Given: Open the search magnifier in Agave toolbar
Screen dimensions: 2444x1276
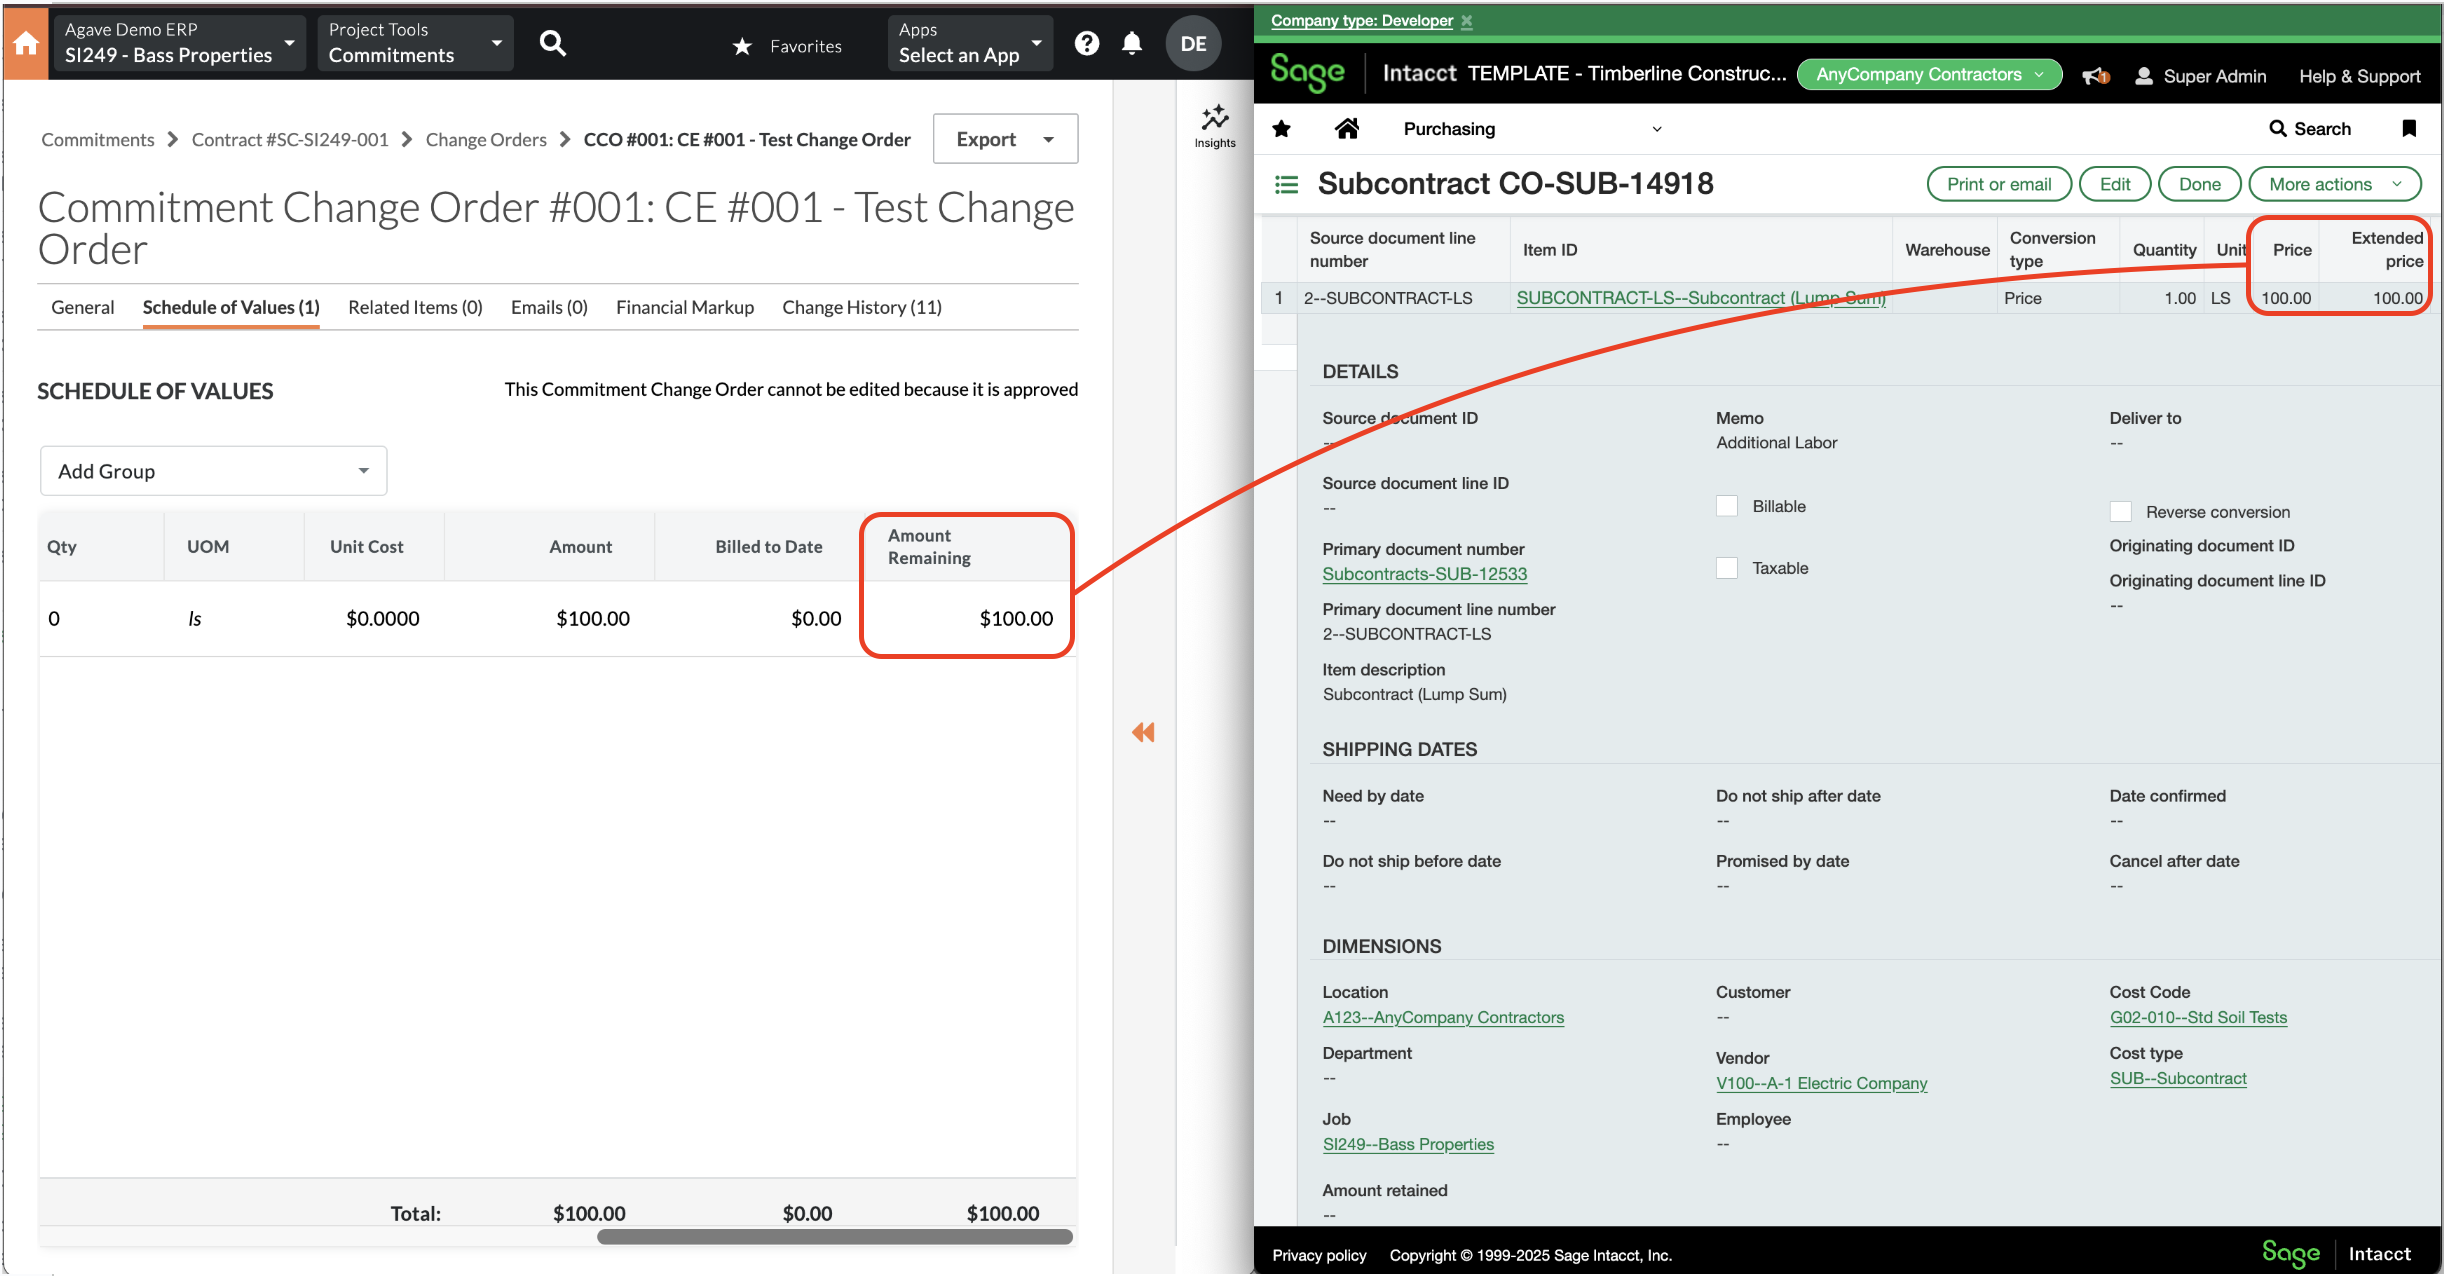Looking at the screenshot, I should tap(553, 43).
